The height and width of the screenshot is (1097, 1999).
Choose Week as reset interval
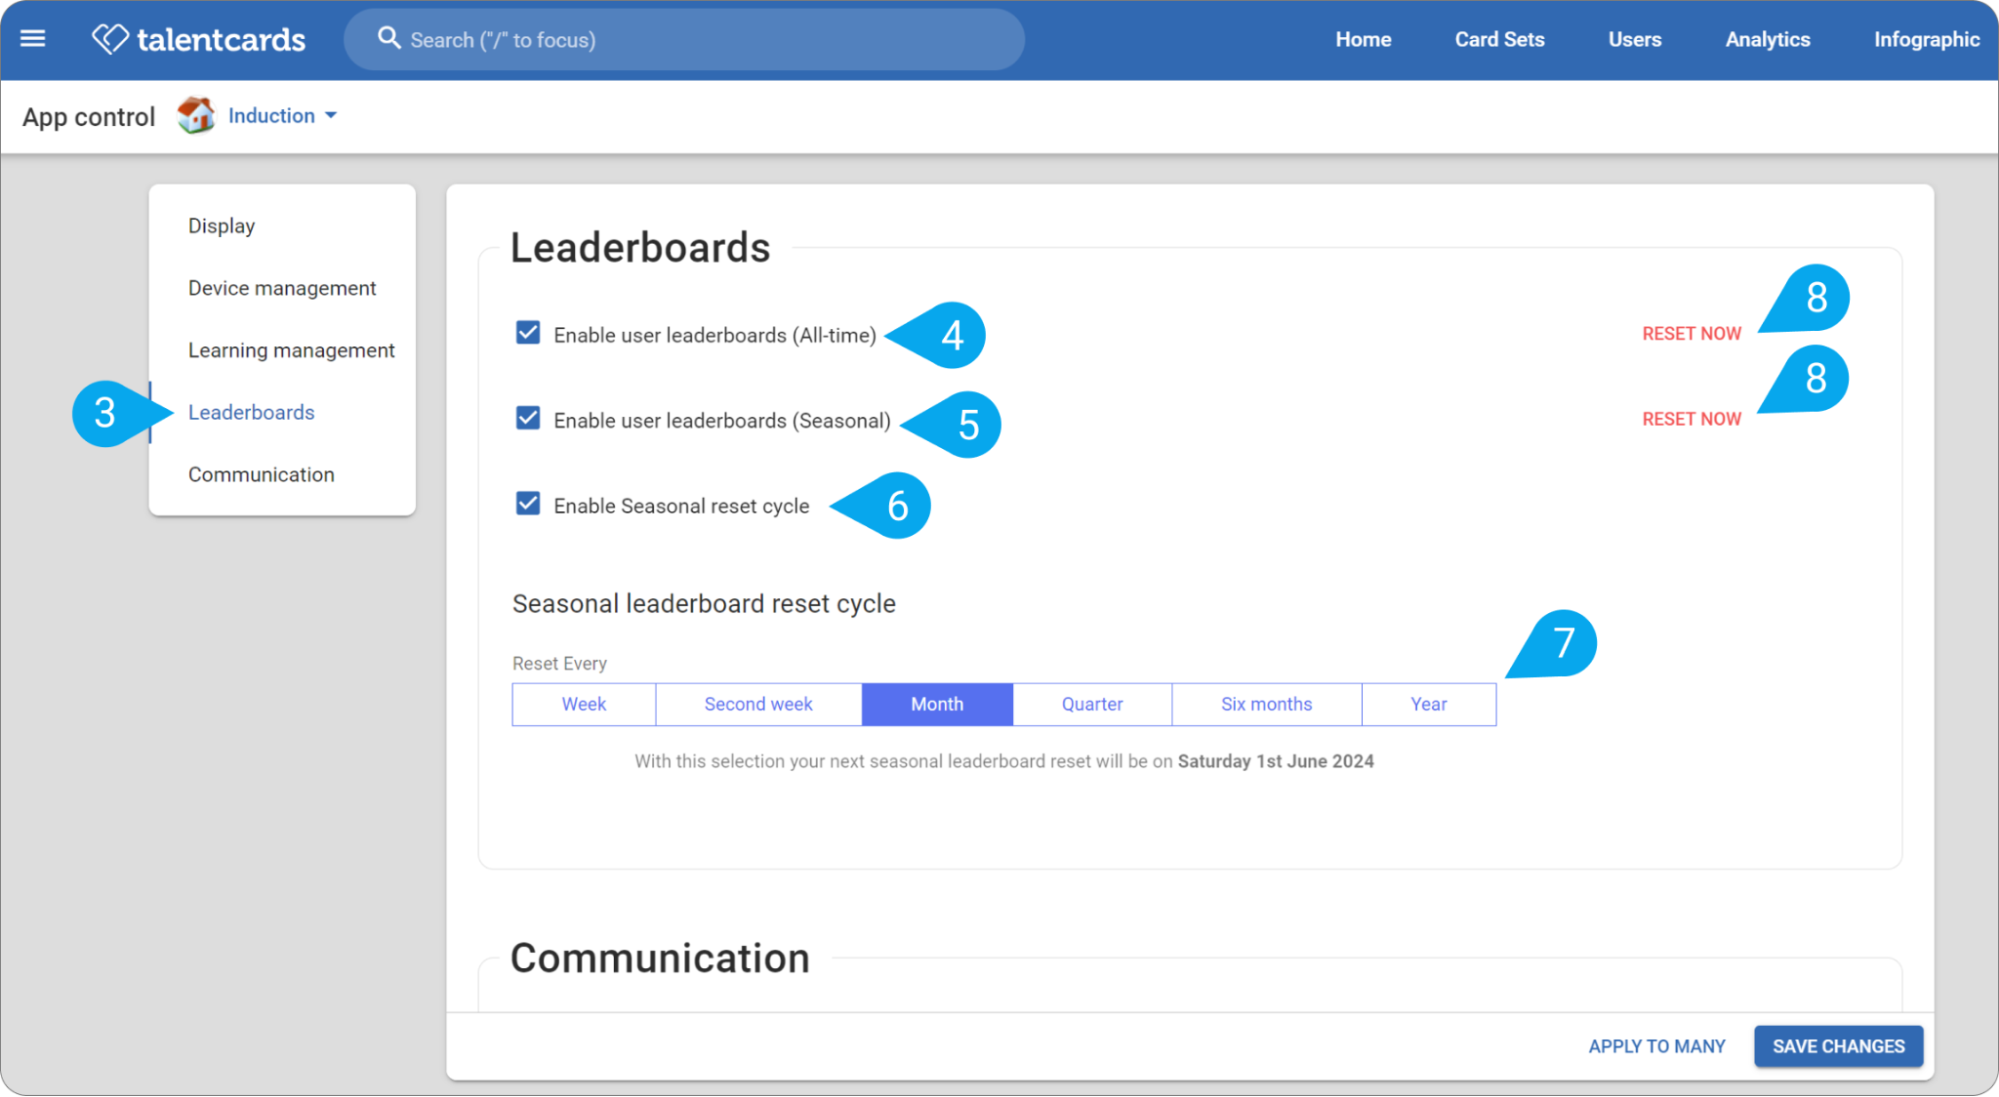pos(584,704)
